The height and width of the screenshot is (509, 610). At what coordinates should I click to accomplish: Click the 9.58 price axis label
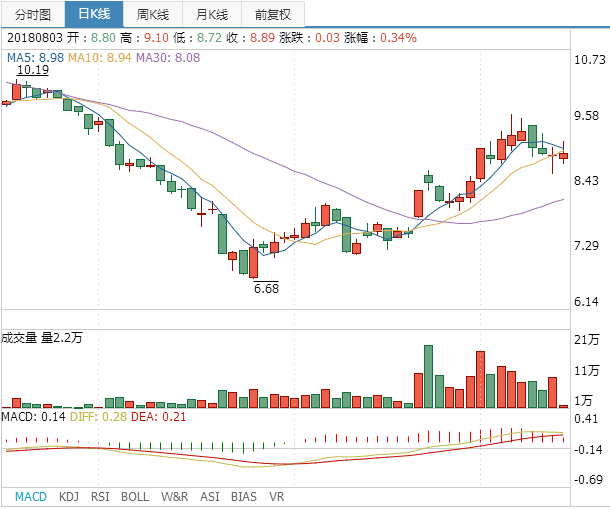pos(587,116)
